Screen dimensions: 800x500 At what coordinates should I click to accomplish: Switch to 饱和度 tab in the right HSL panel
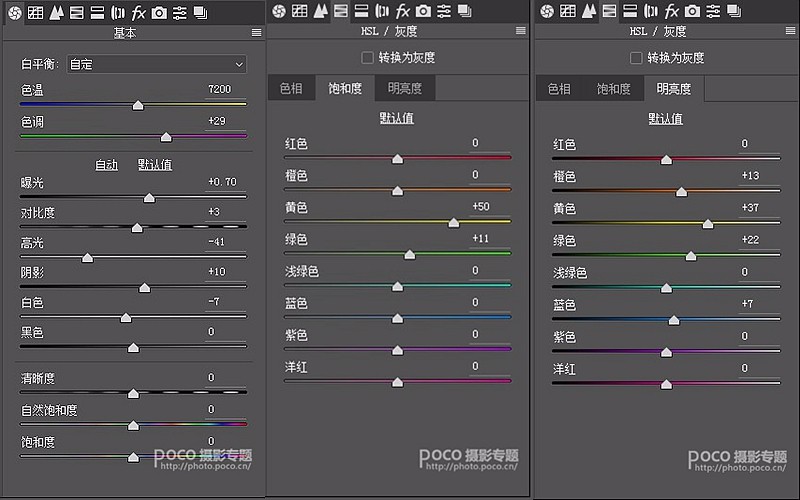tap(613, 89)
